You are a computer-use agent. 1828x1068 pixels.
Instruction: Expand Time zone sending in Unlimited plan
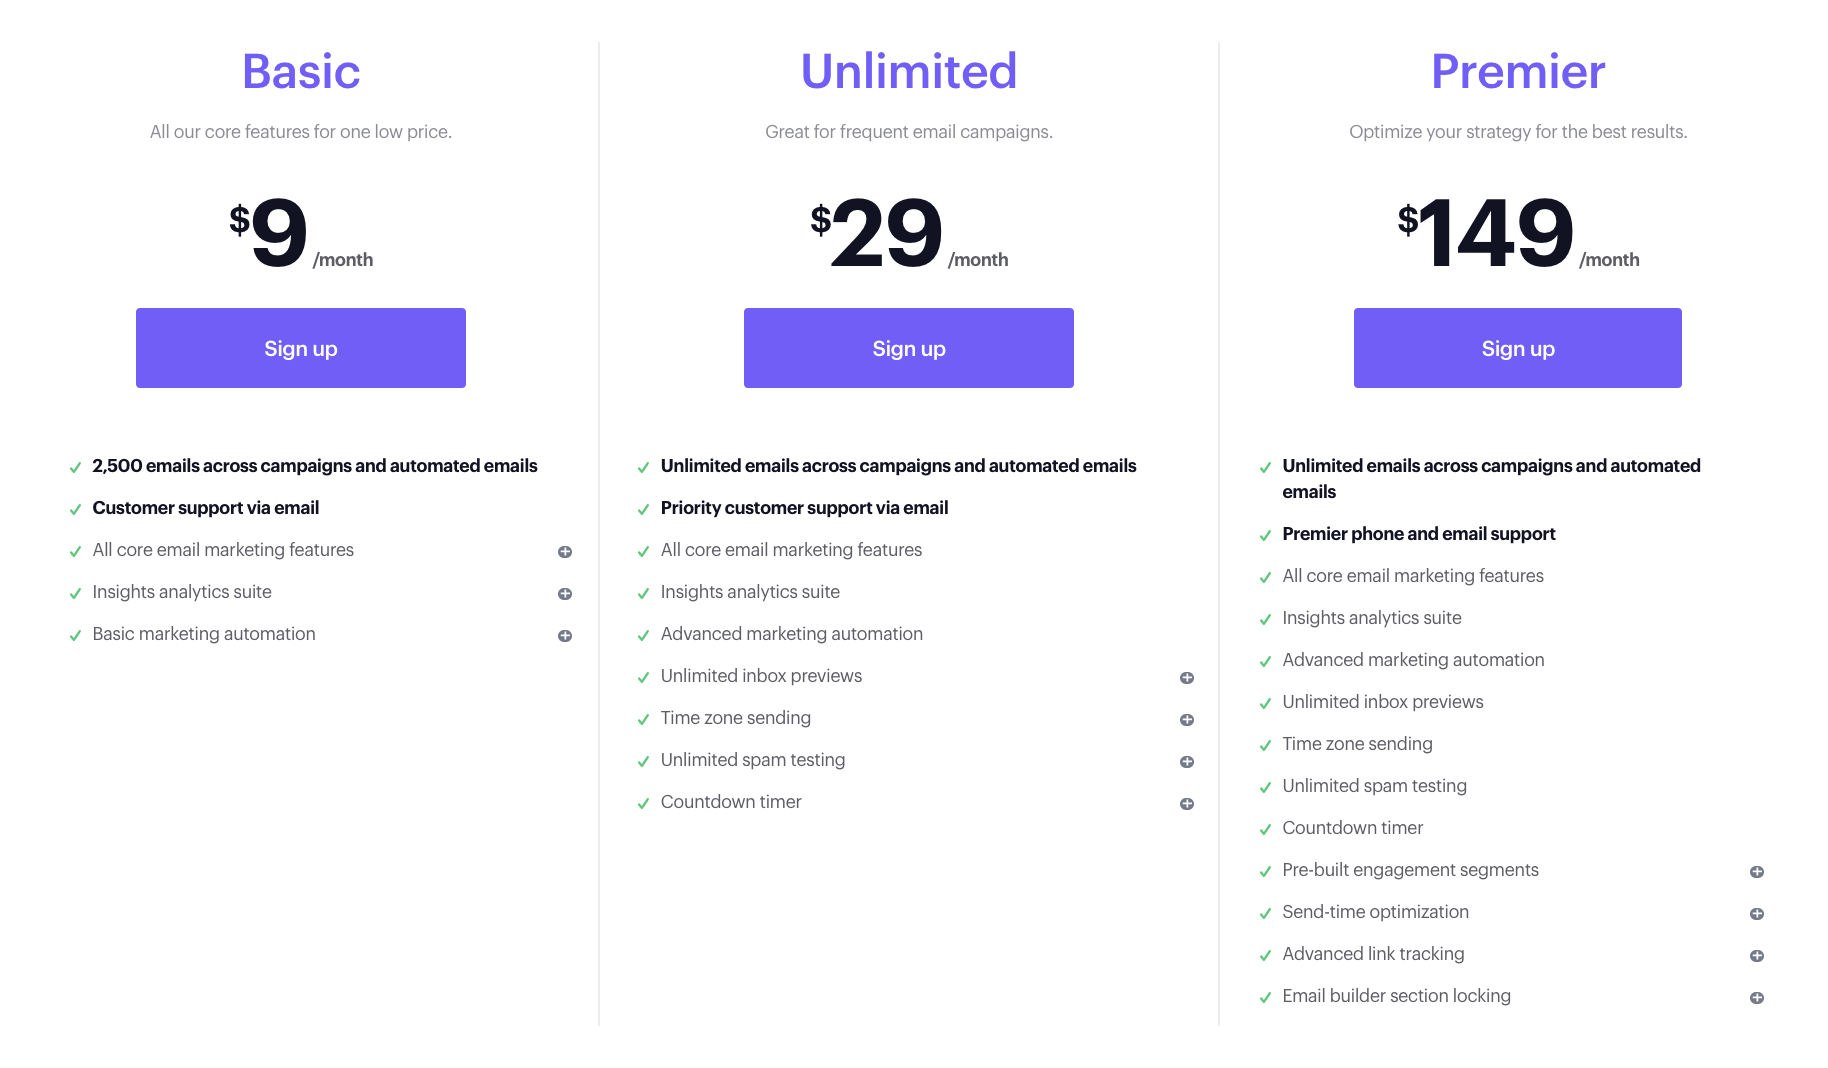click(x=1187, y=720)
